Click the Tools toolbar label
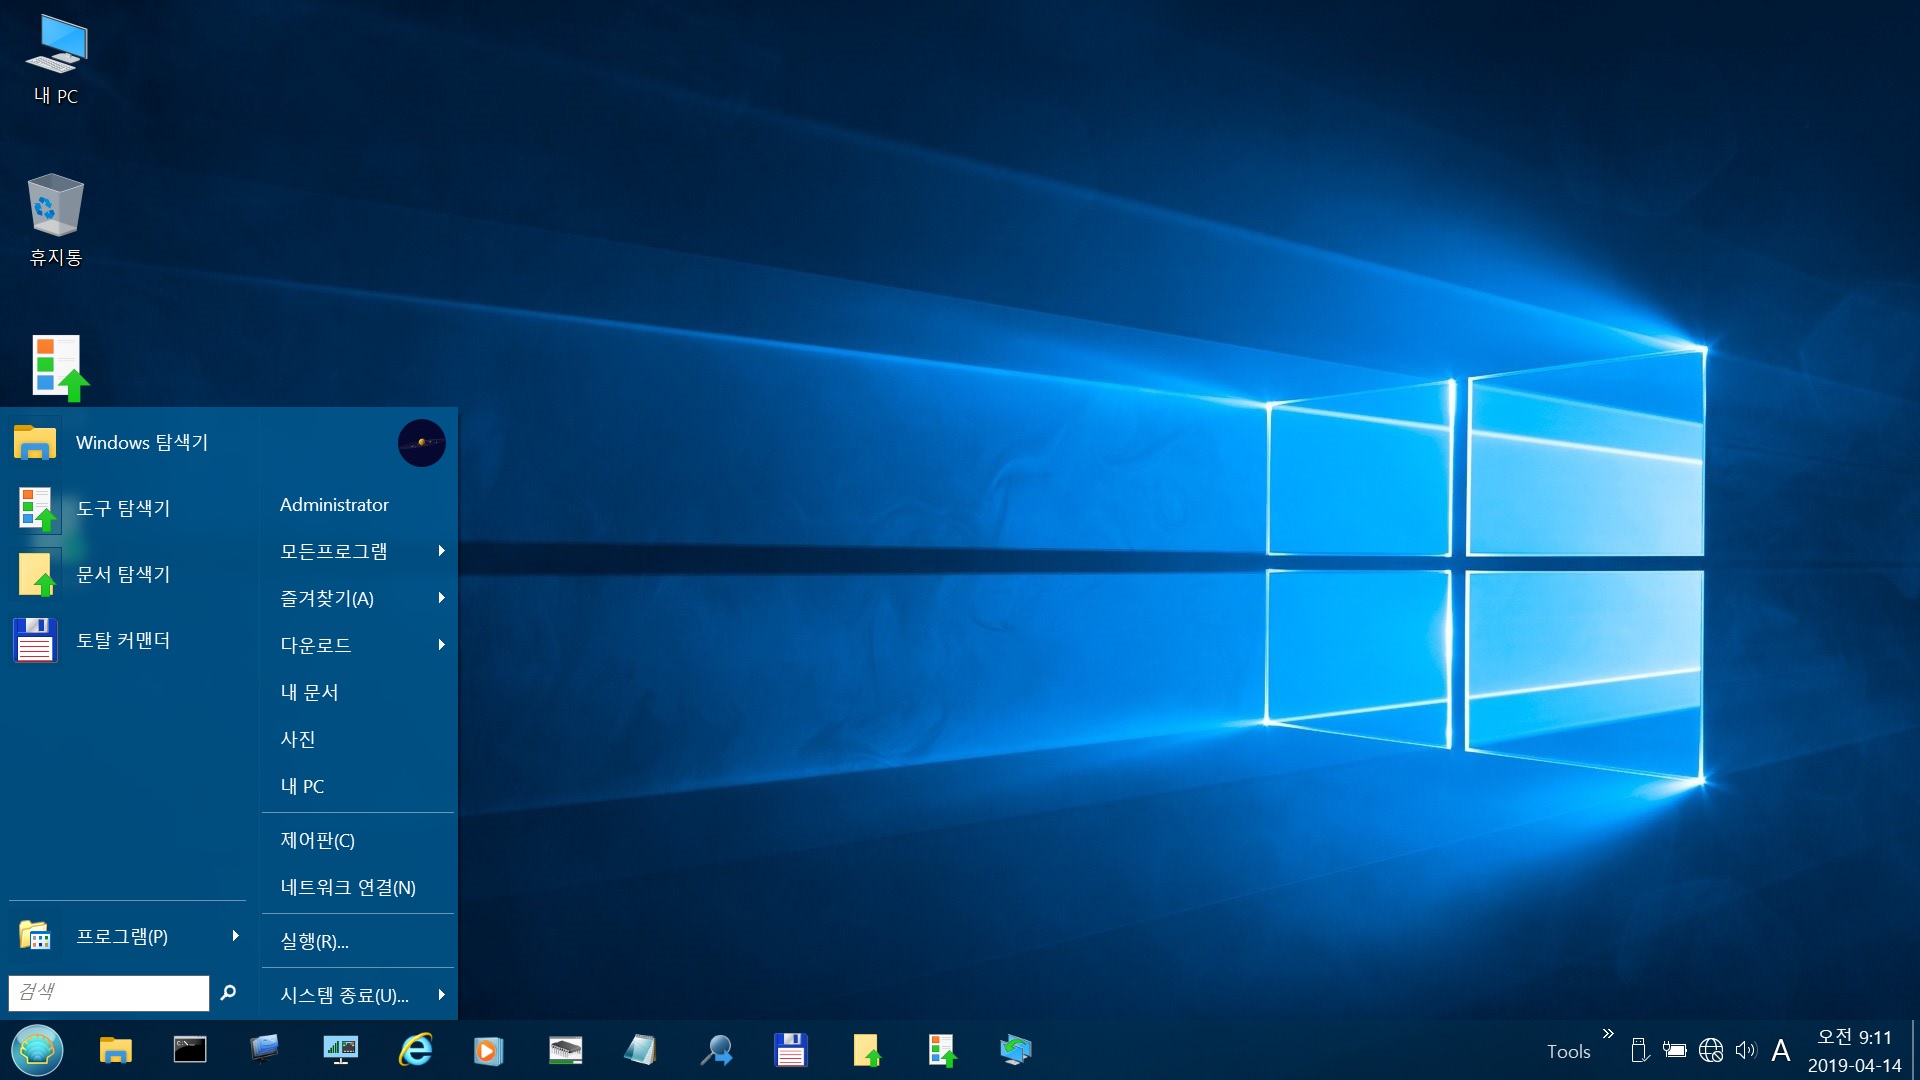1920x1080 pixels. pyautogui.click(x=1568, y=1051)
